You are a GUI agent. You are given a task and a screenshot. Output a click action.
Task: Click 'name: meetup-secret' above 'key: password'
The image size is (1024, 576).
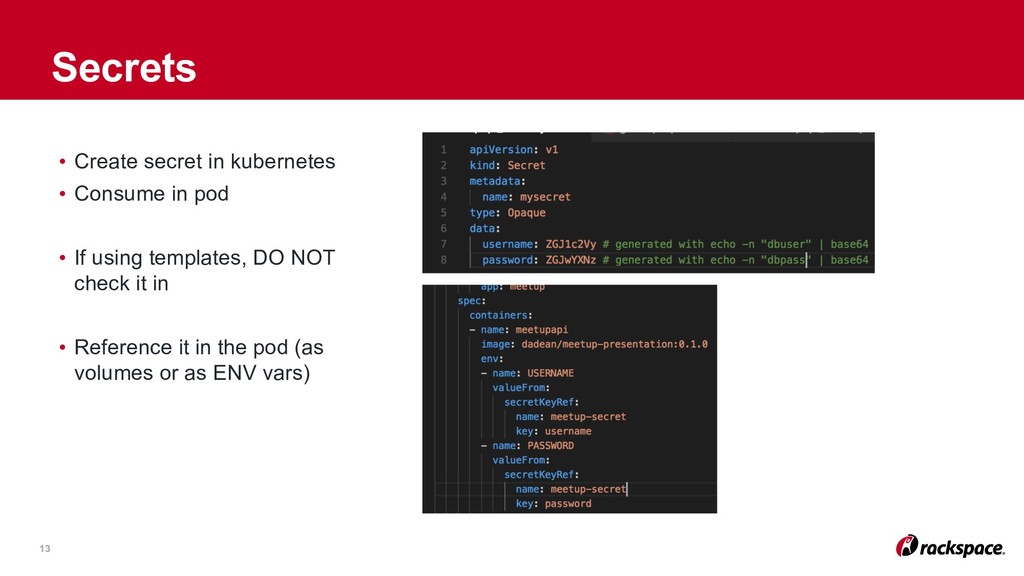coord(571,489)
